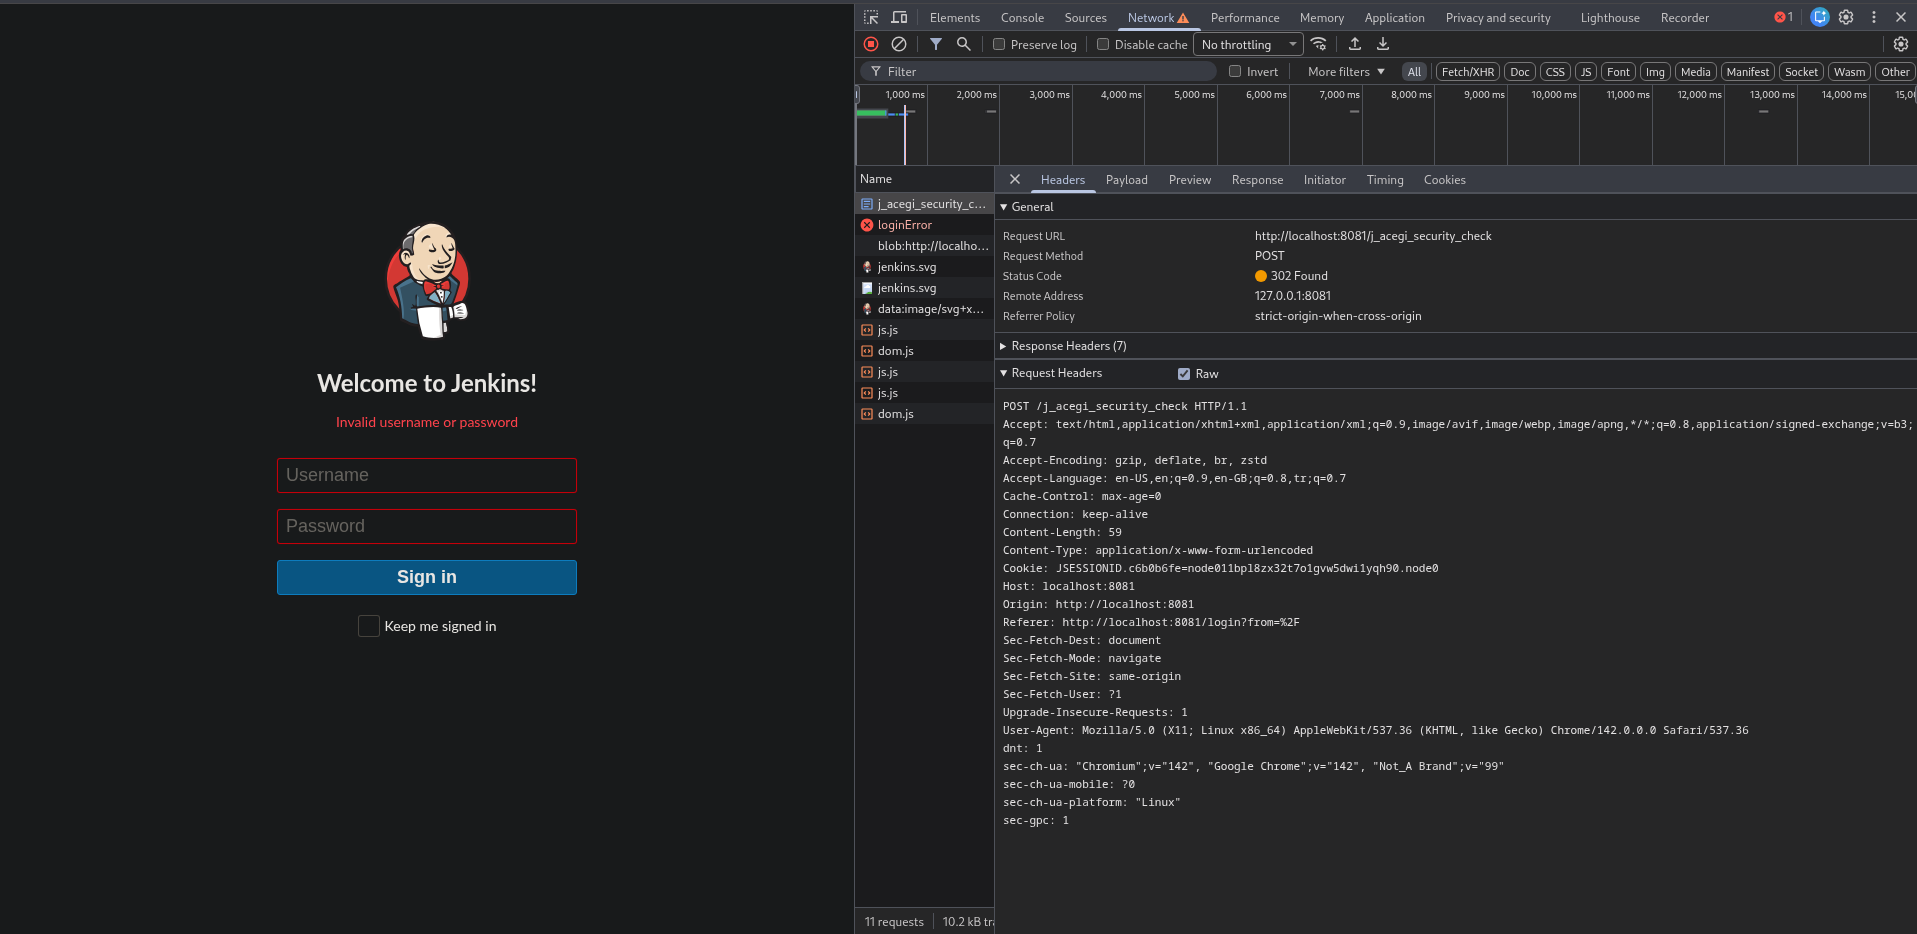Check Keep me signed in box
Image resolution: width=1917 pixels, height=934 pixels.
(369, 626)
